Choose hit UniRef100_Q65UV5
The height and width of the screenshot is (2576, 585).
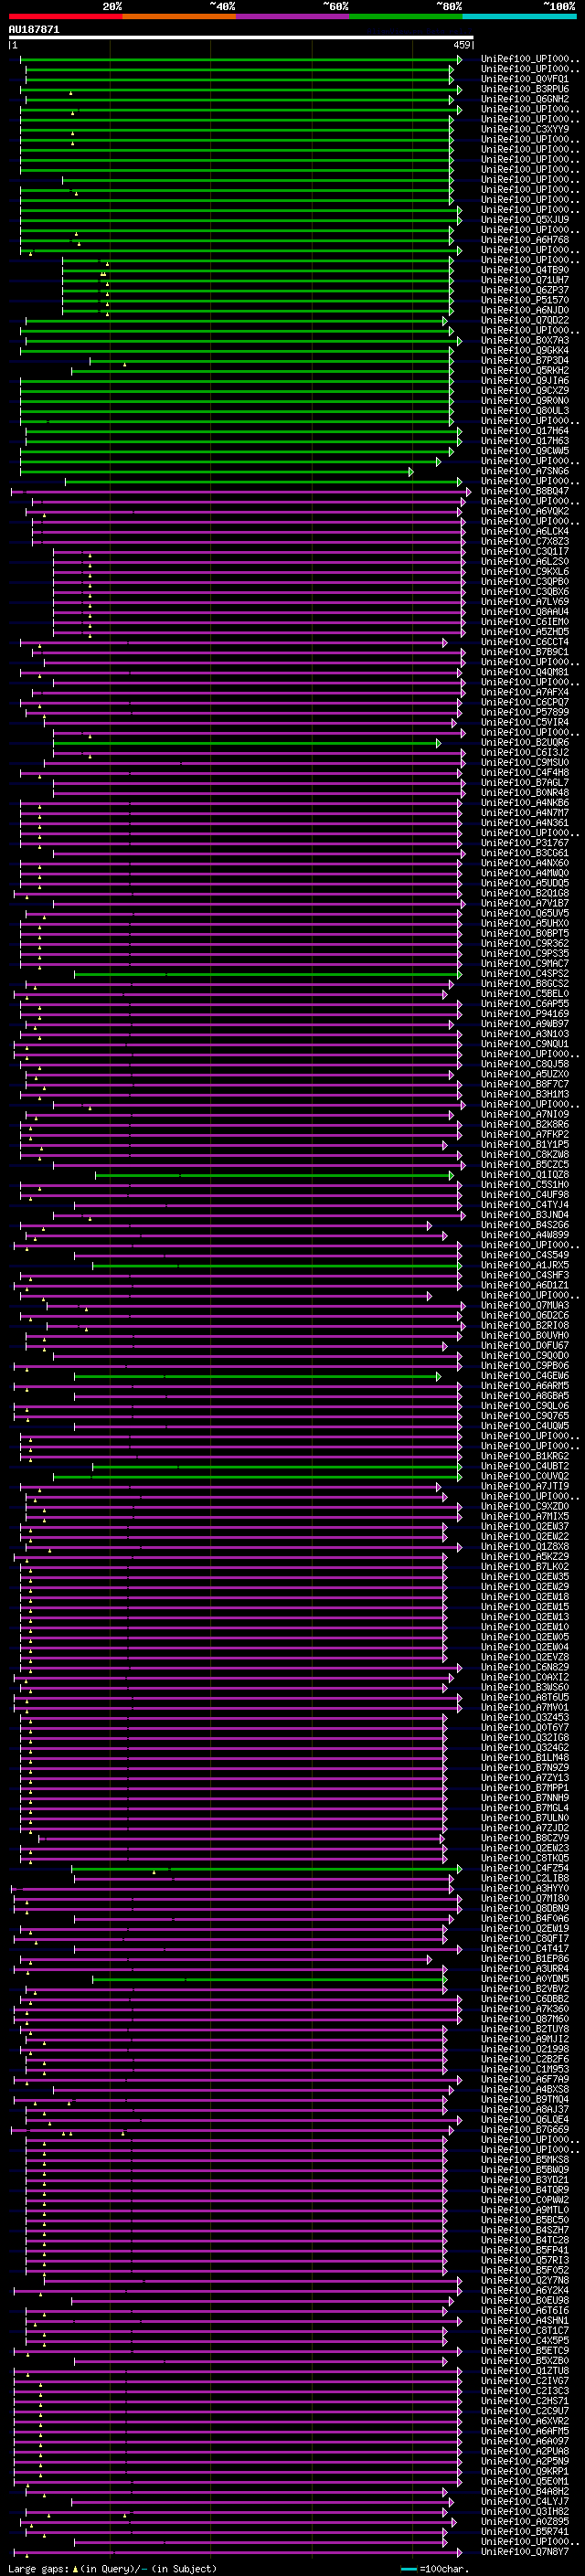525,914
